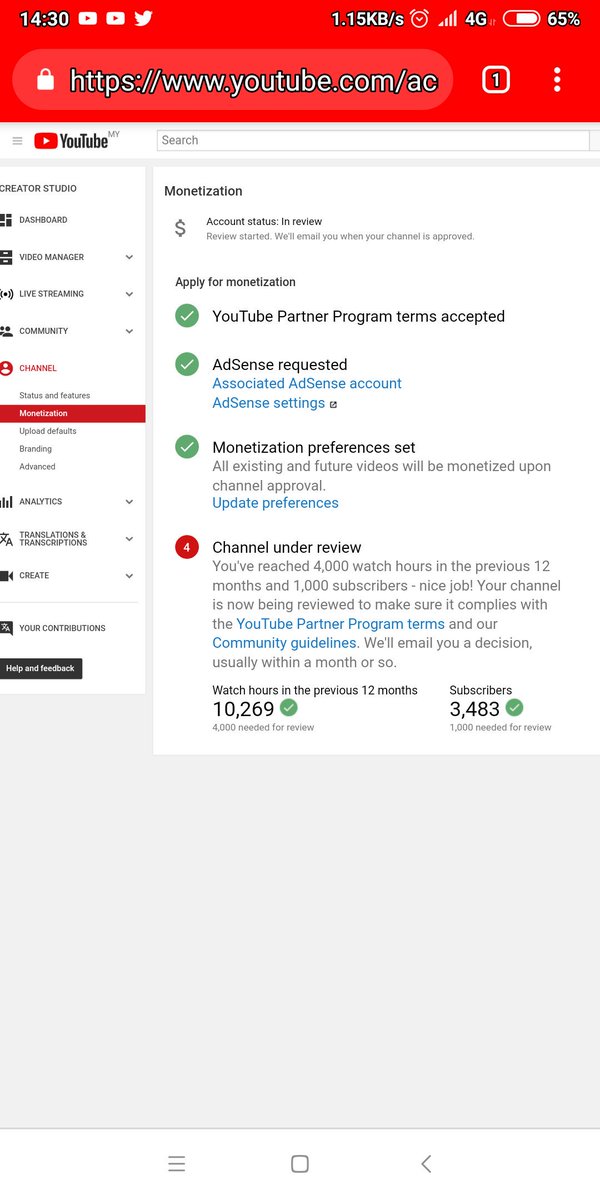Click the "Account status: In review" text
This screenshot has width=600, height=1200.
264,222
